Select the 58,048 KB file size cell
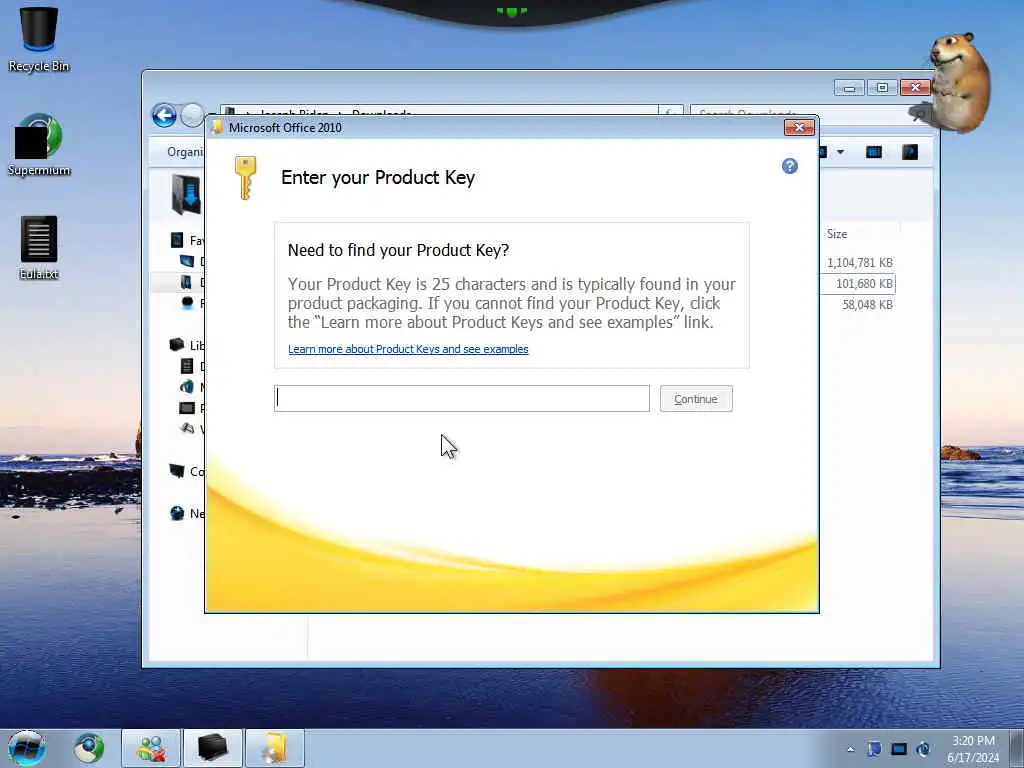1024x768 pixels. tap(867, 304)
